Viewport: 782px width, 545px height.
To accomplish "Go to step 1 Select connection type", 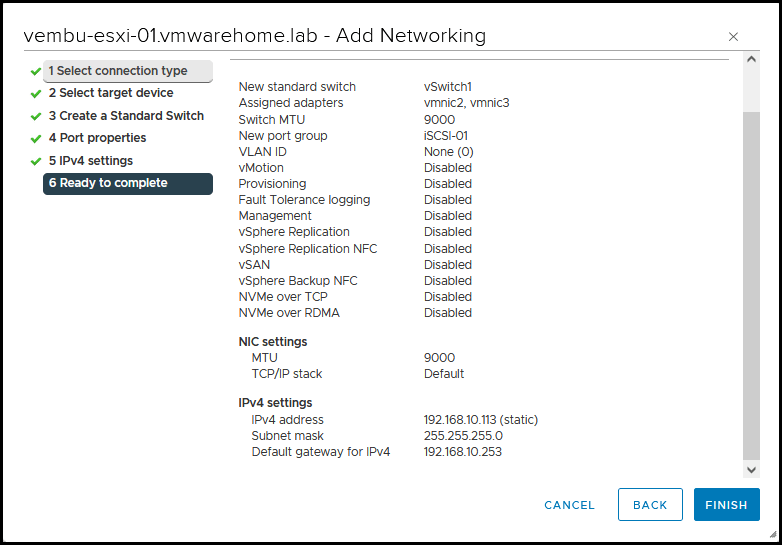I will pos(128,71).
